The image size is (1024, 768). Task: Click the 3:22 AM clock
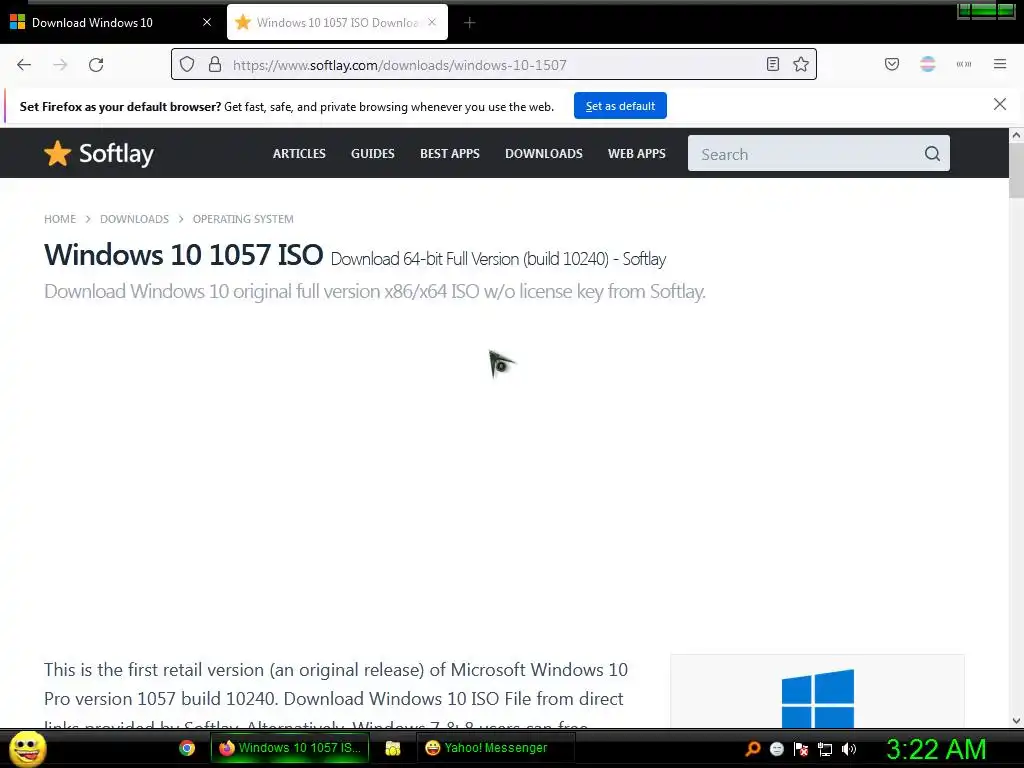(x=936, y=749)
